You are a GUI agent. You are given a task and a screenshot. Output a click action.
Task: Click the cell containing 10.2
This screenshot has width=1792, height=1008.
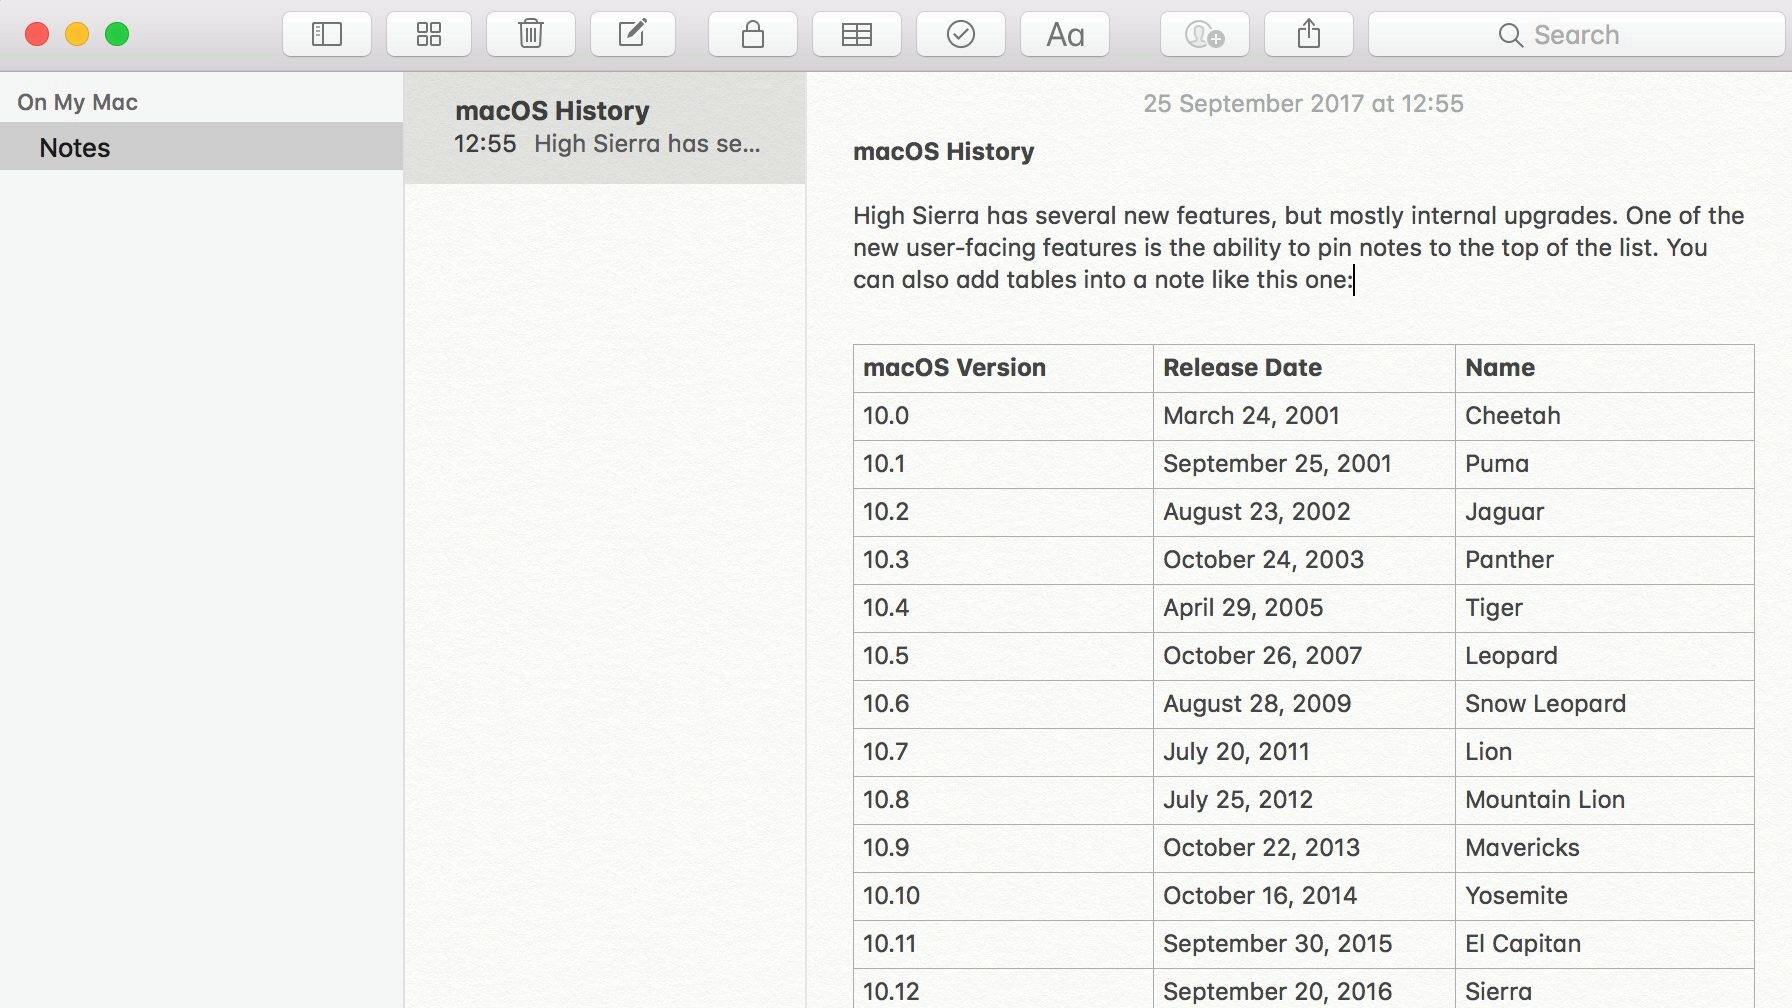tap(1003, 512)
